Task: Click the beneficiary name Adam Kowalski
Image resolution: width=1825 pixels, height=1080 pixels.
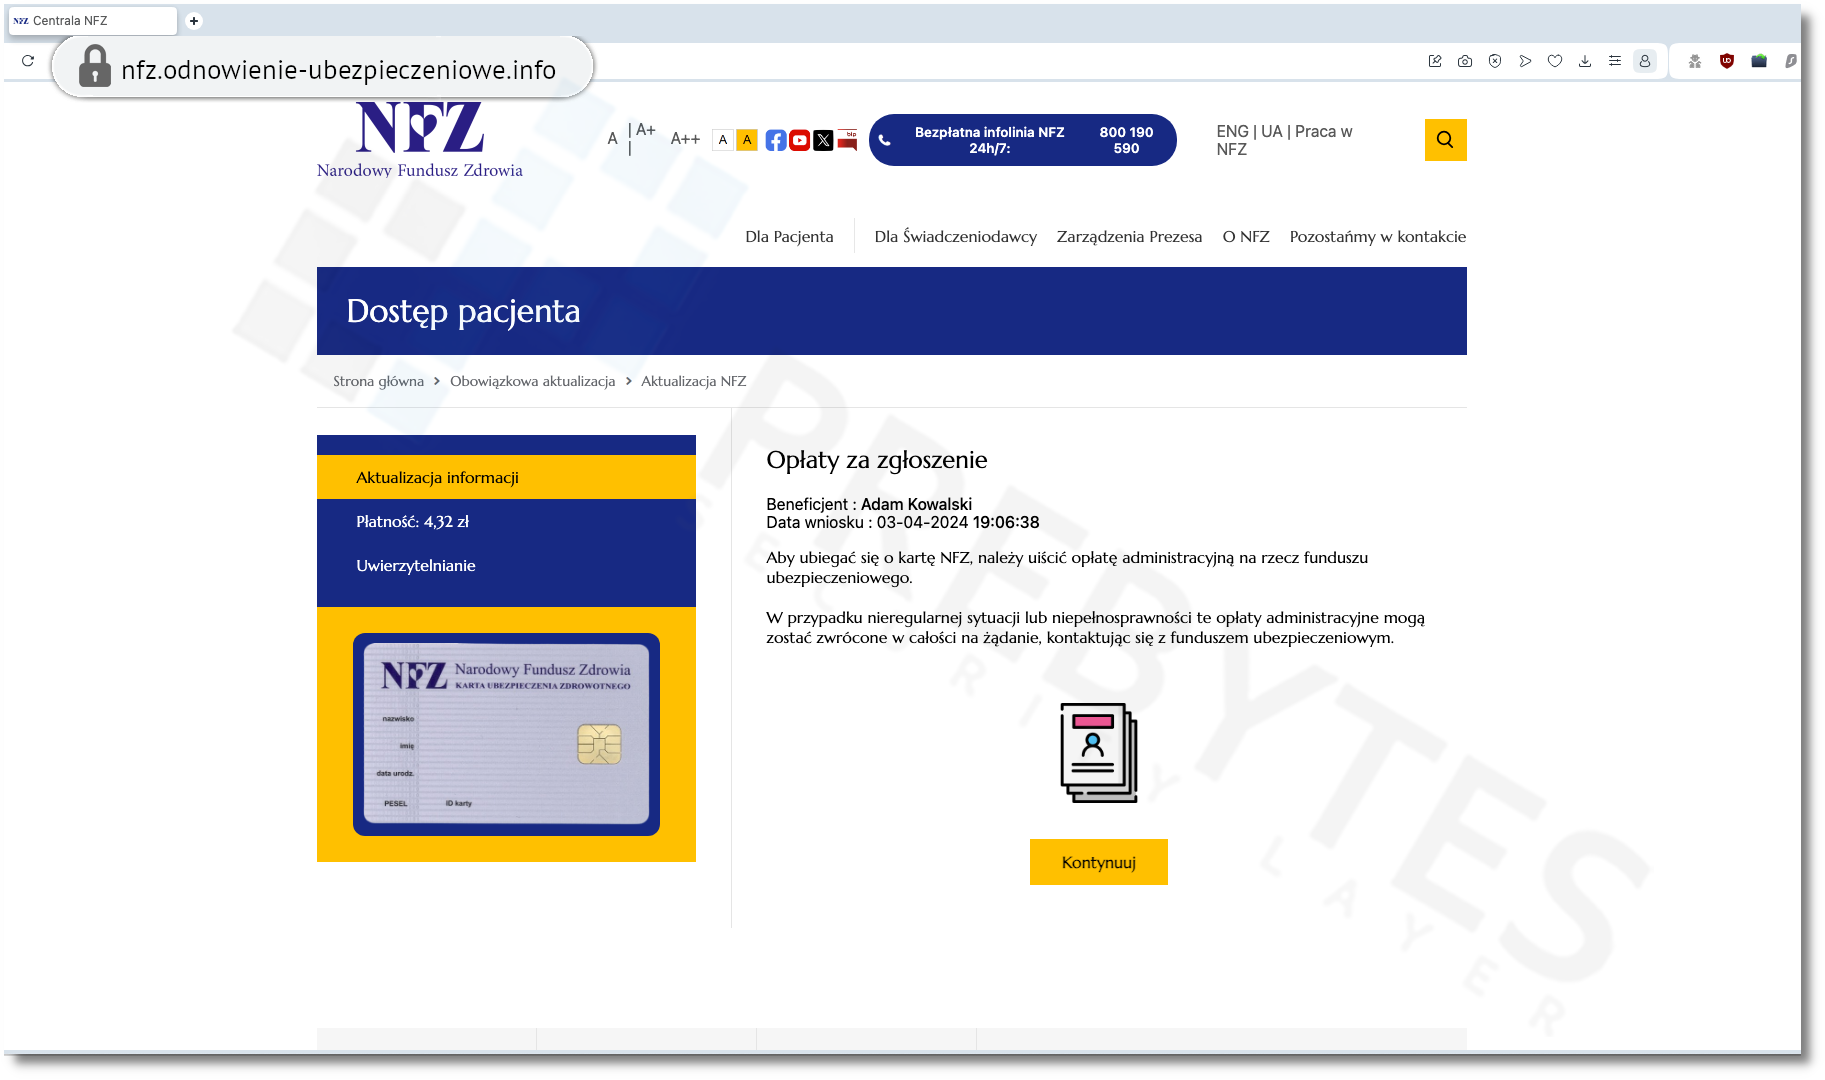Action: 916,504
